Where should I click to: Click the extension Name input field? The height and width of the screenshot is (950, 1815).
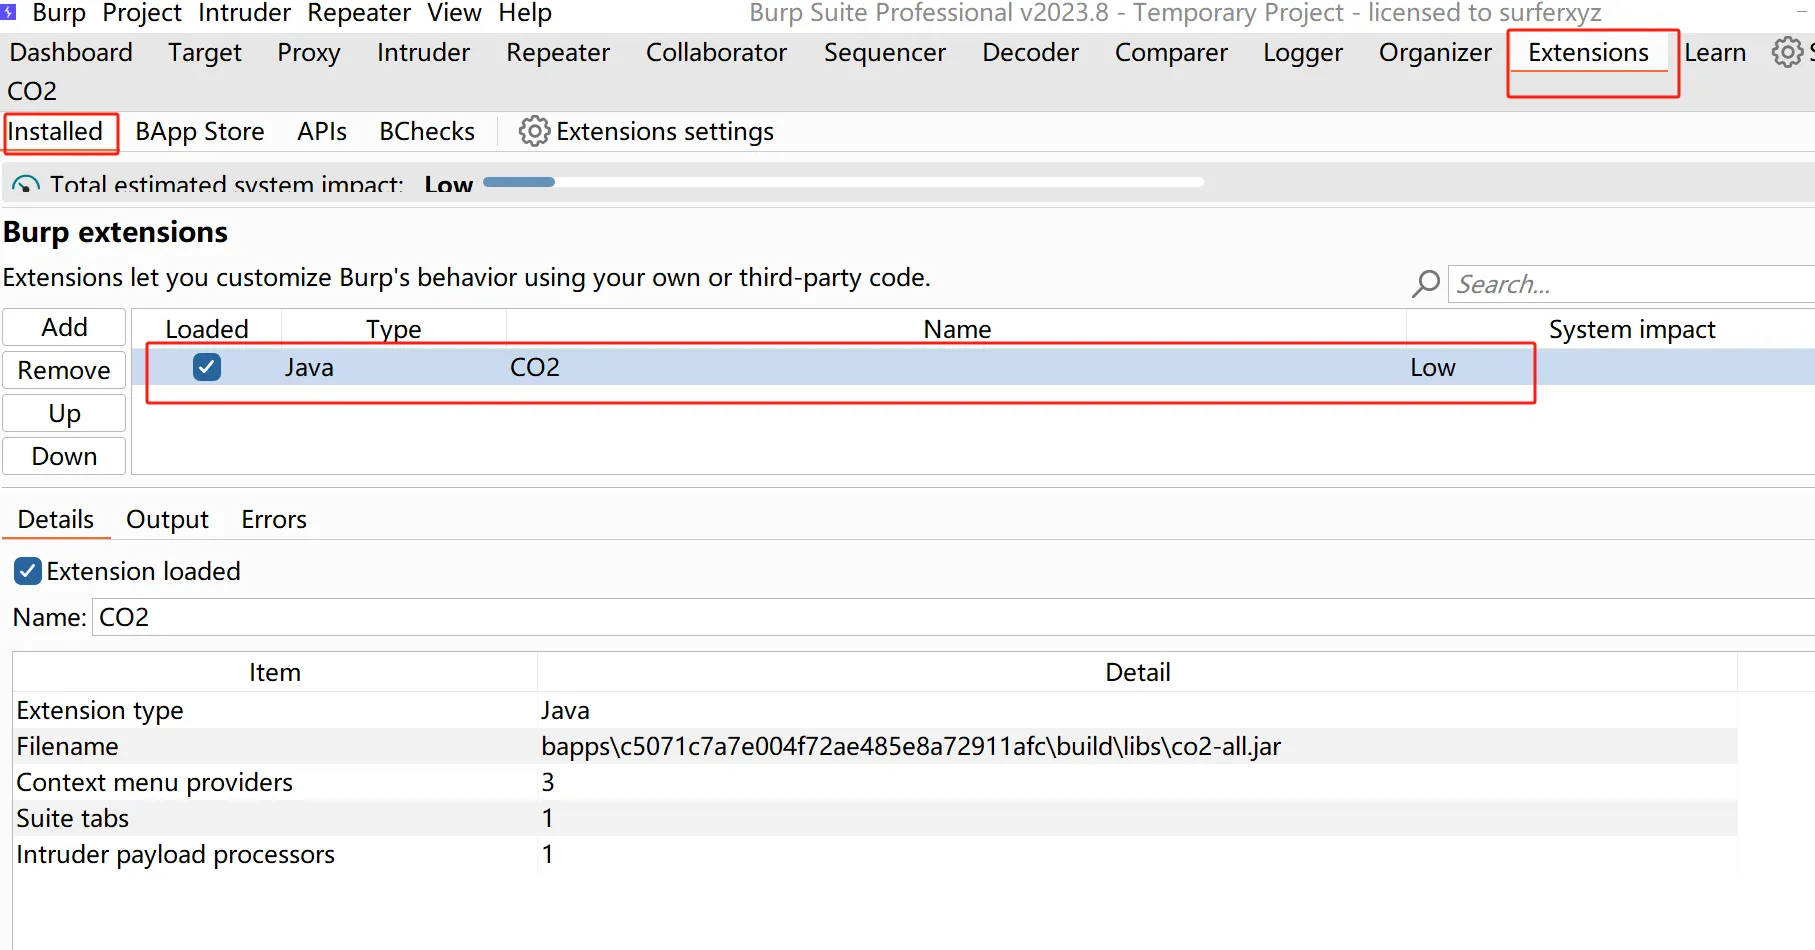[x=953, y=617]
